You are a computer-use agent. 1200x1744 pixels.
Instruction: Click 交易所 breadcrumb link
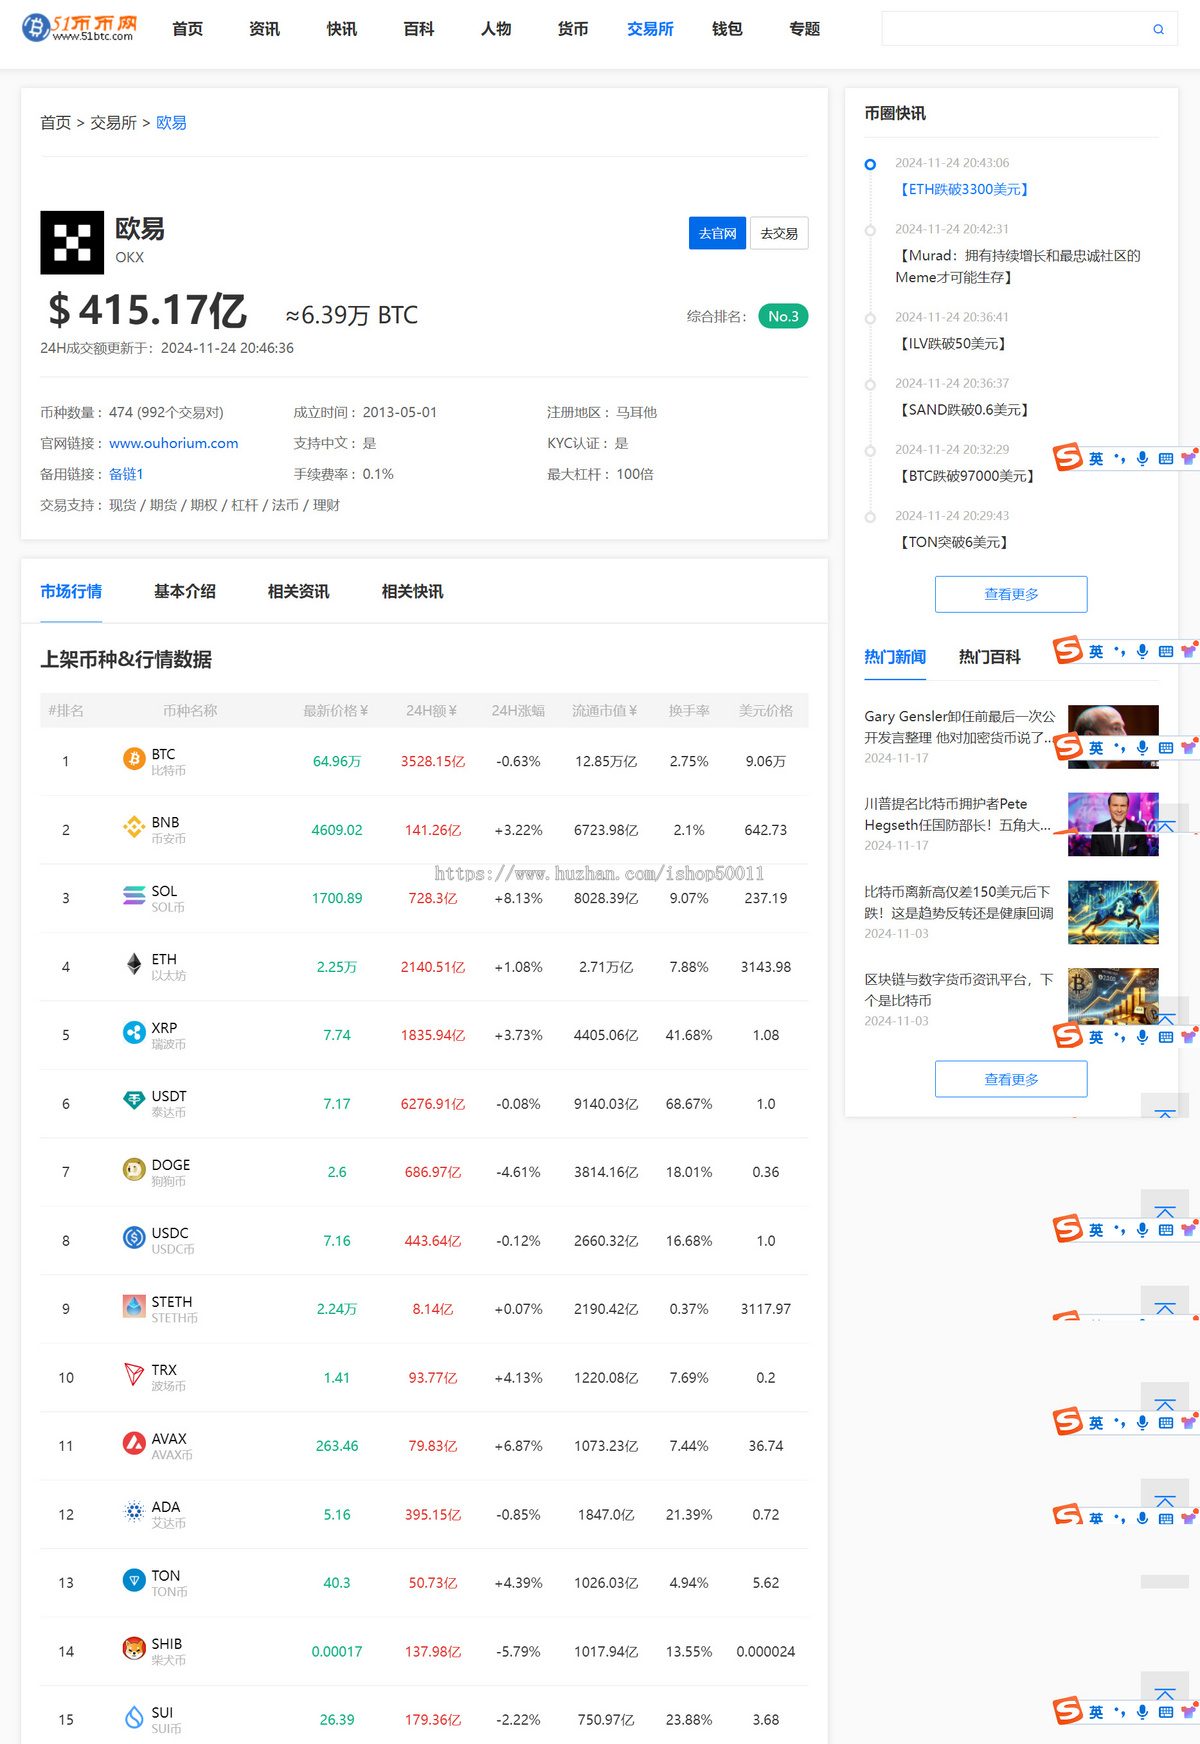pyautogui.click(x=113, y=122)
